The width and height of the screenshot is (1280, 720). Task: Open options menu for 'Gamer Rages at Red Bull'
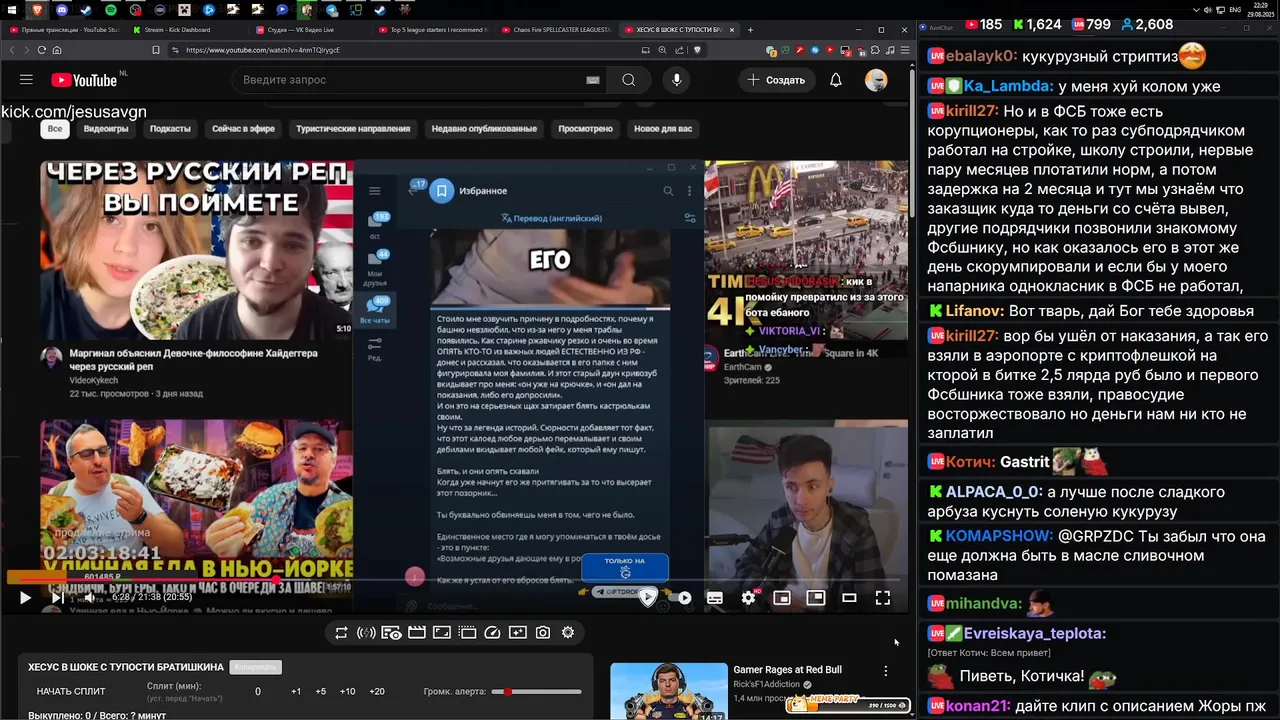[885, 671]
